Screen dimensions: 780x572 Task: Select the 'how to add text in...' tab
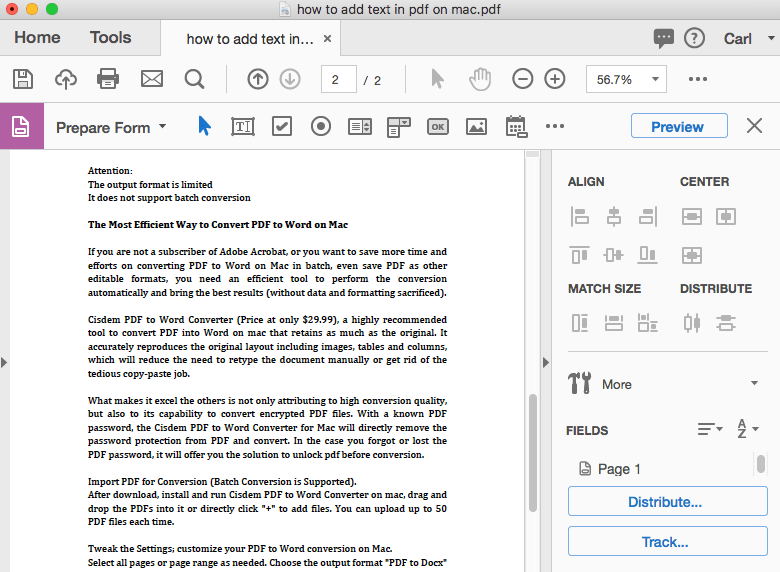250,39
